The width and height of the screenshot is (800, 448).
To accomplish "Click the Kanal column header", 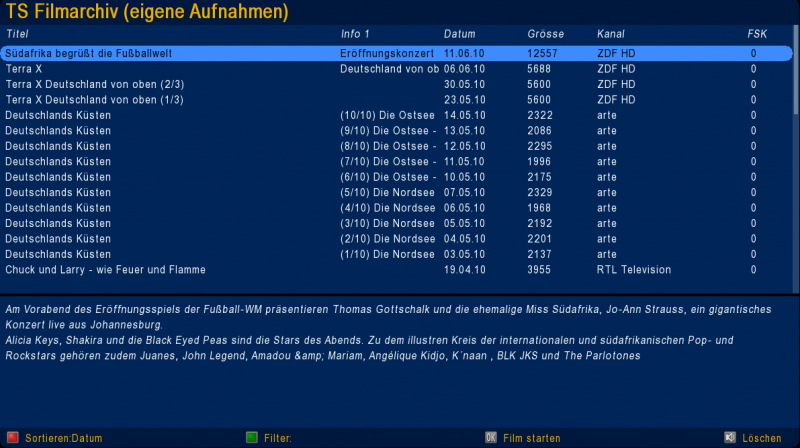I will tap(611, 34).
